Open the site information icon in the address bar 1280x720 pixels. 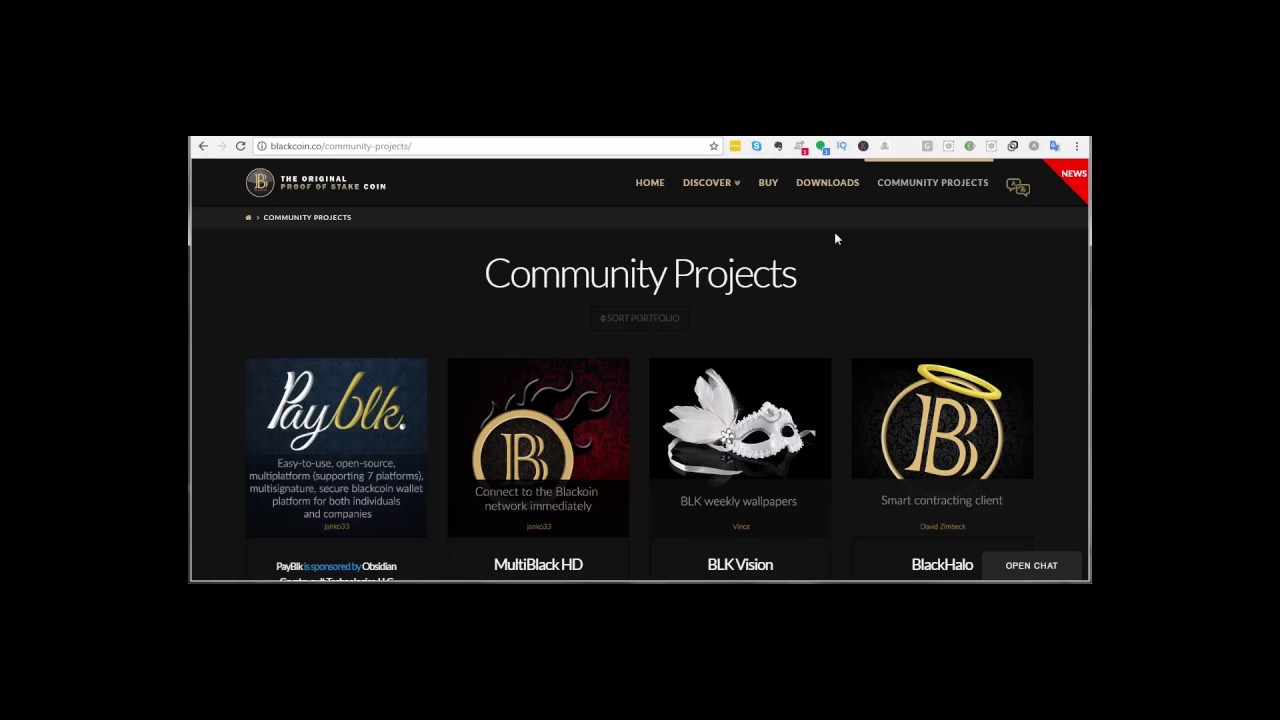pyautogui.click(x=262, y=146)
